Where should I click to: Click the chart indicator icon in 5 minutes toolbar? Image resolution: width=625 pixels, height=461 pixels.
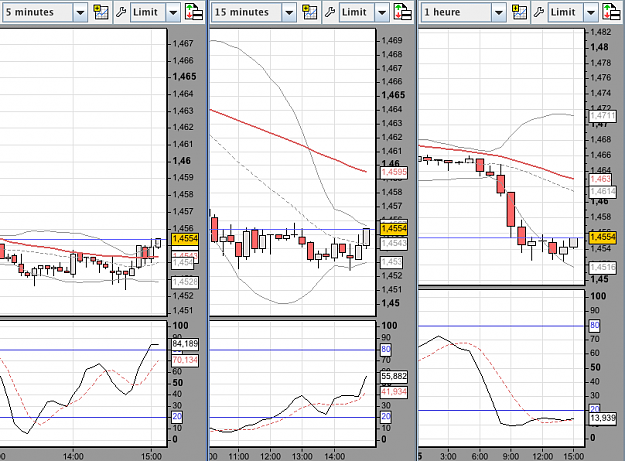(101, 12)
